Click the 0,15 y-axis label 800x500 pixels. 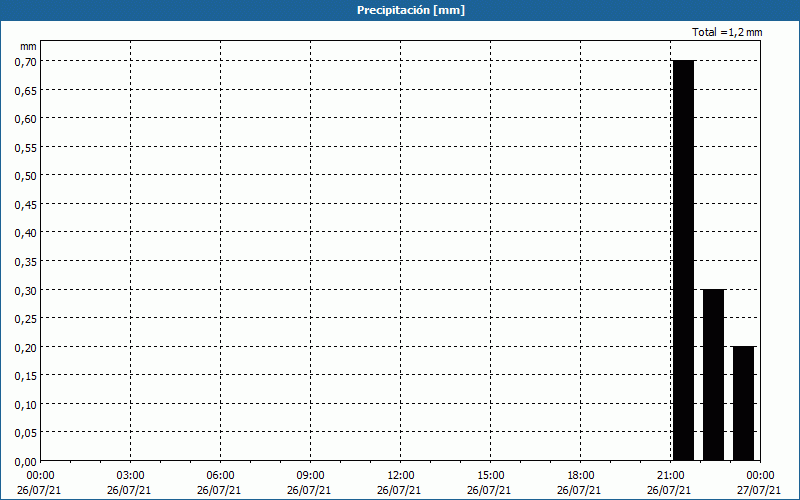pos(26,376)
